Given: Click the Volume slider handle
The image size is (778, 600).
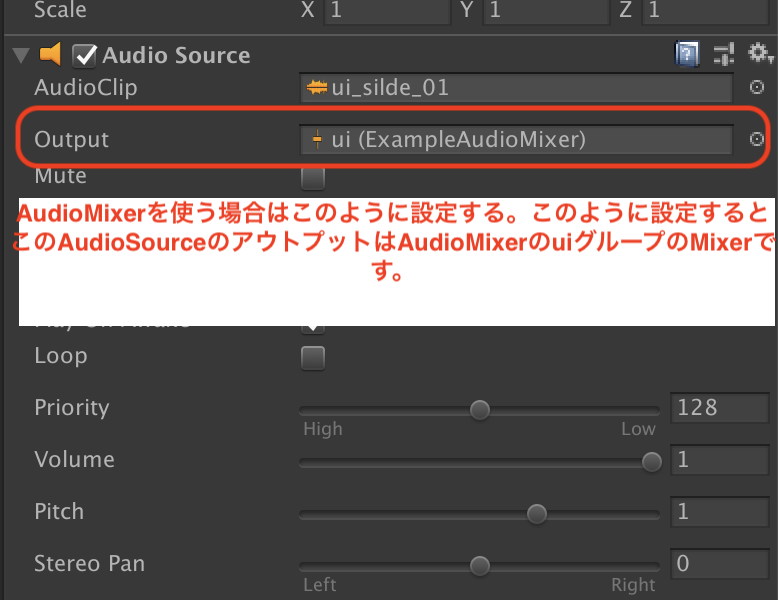Looking at the screenshot, I should (x=651, y=462).
